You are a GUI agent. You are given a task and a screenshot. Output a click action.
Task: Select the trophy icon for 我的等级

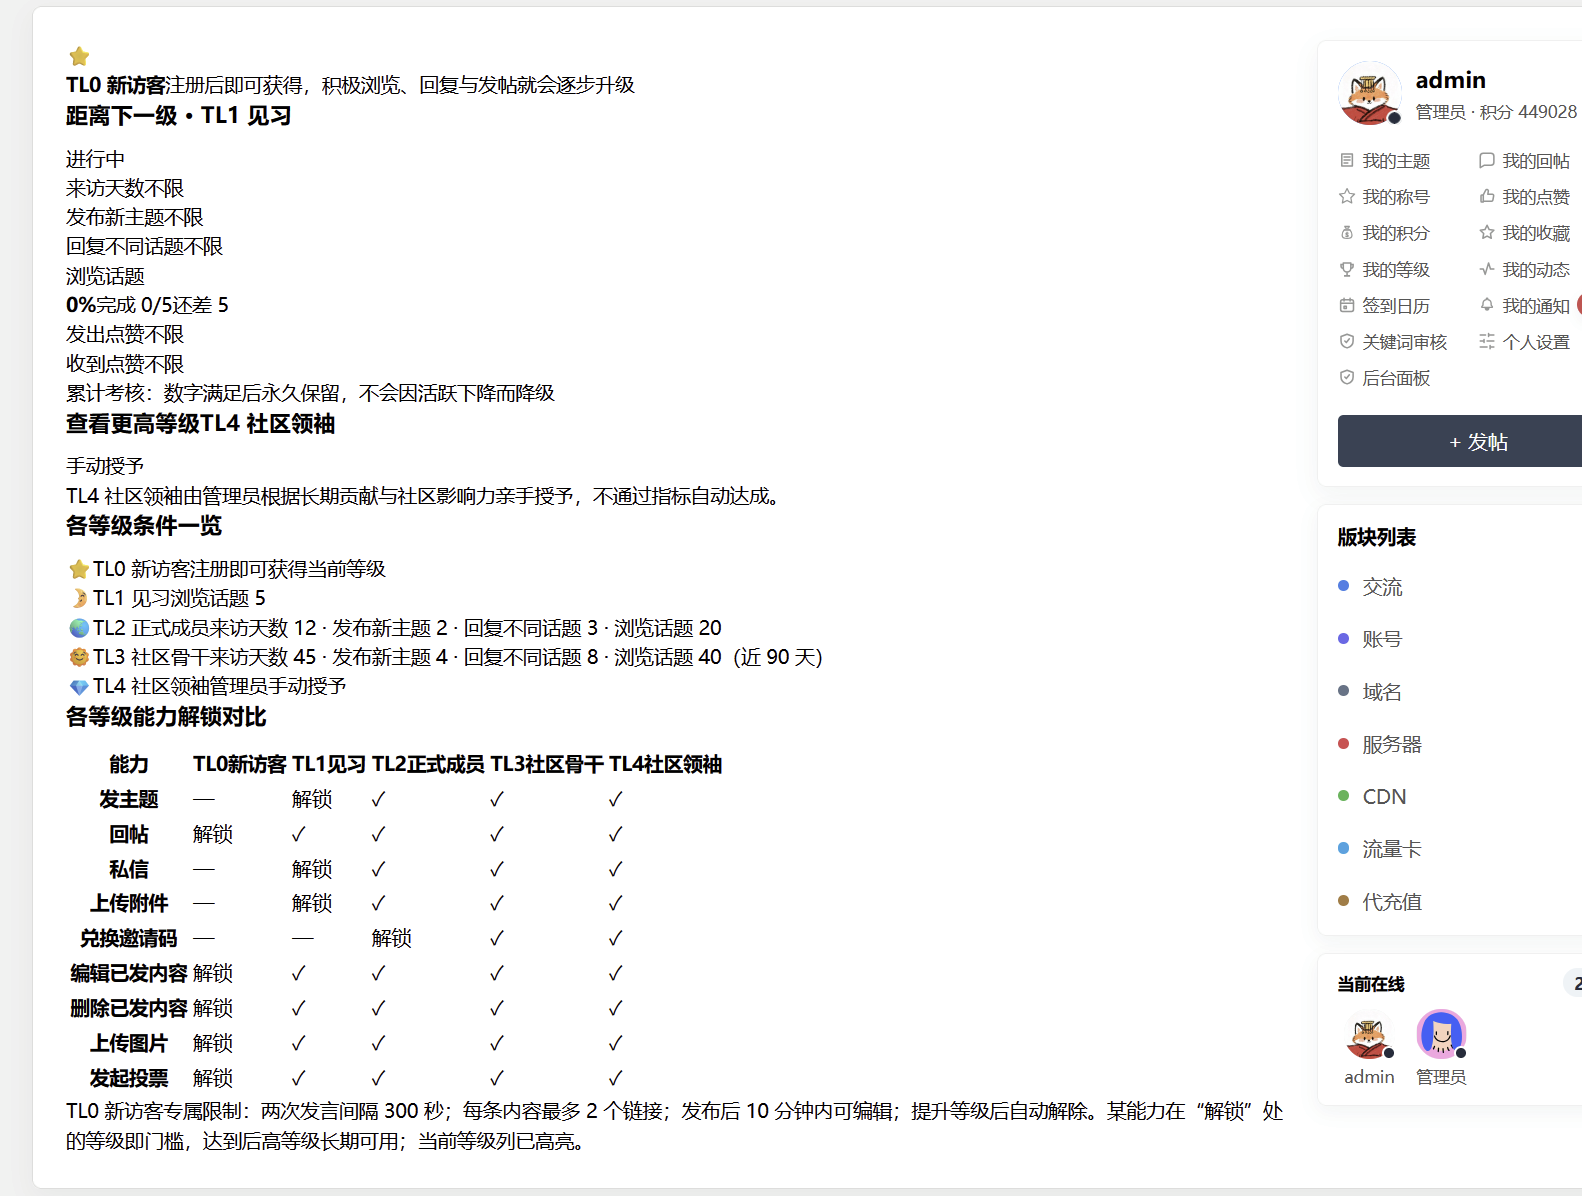pyautogui.click(x=1347, y=269)
